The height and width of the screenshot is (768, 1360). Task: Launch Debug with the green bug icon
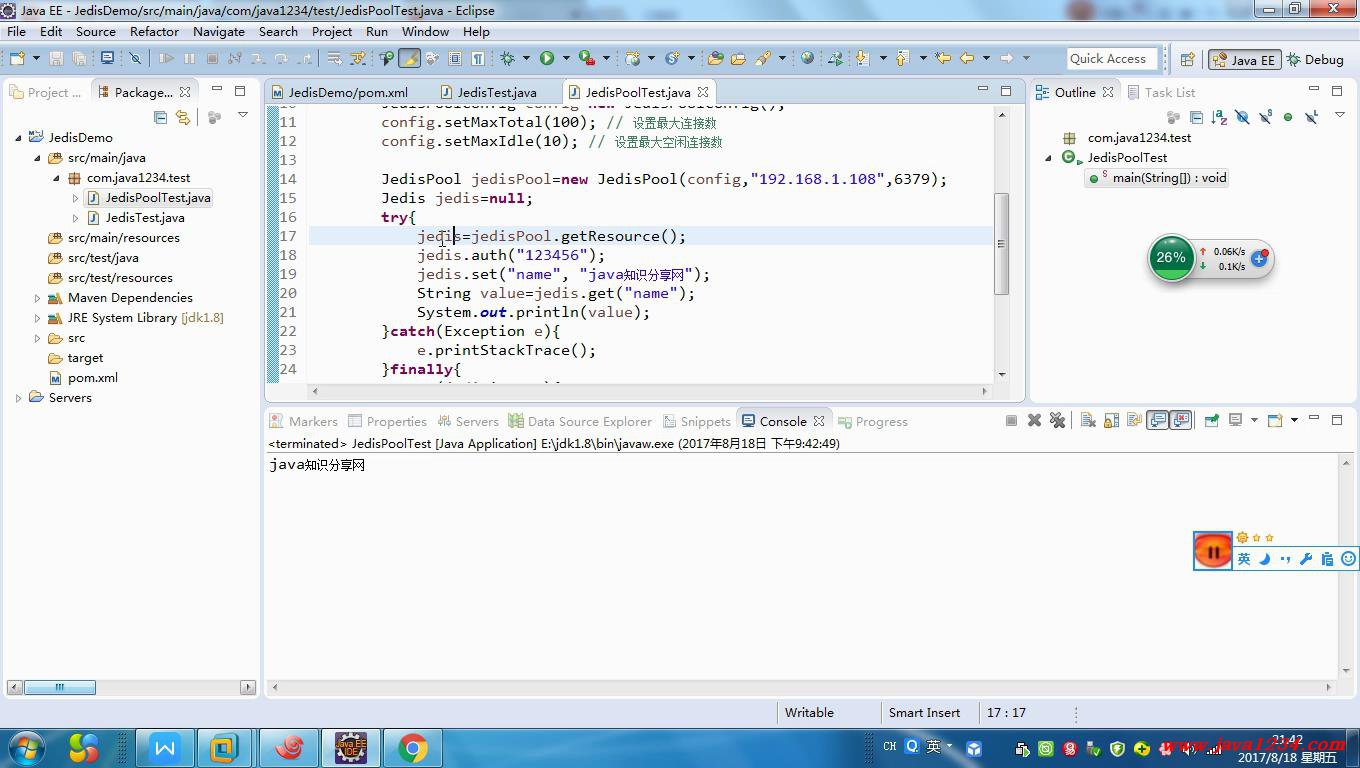coord(507,58)
